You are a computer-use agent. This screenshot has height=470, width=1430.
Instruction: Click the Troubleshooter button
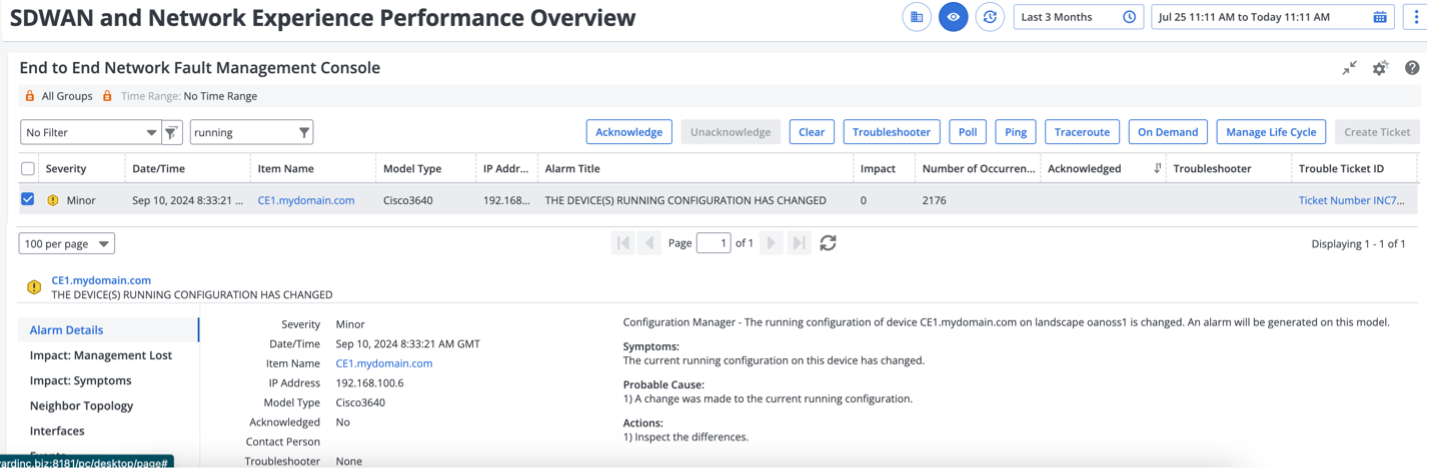(x=891, y=132)
